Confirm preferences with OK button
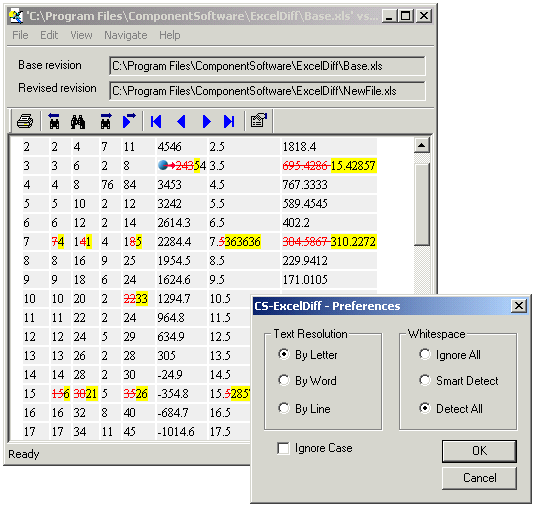The image size is (535, 506). pos(479,451)
